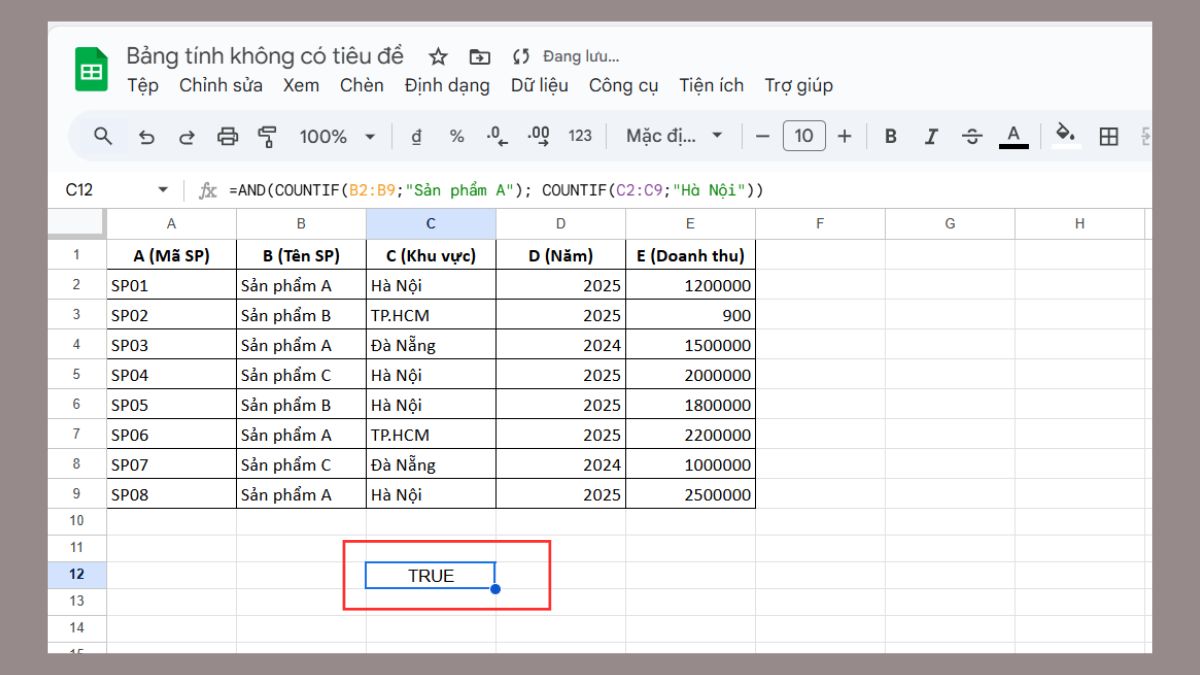Star the spreadsheet with the star icon
1200x675 pixels.
click(x=438, y=56)
